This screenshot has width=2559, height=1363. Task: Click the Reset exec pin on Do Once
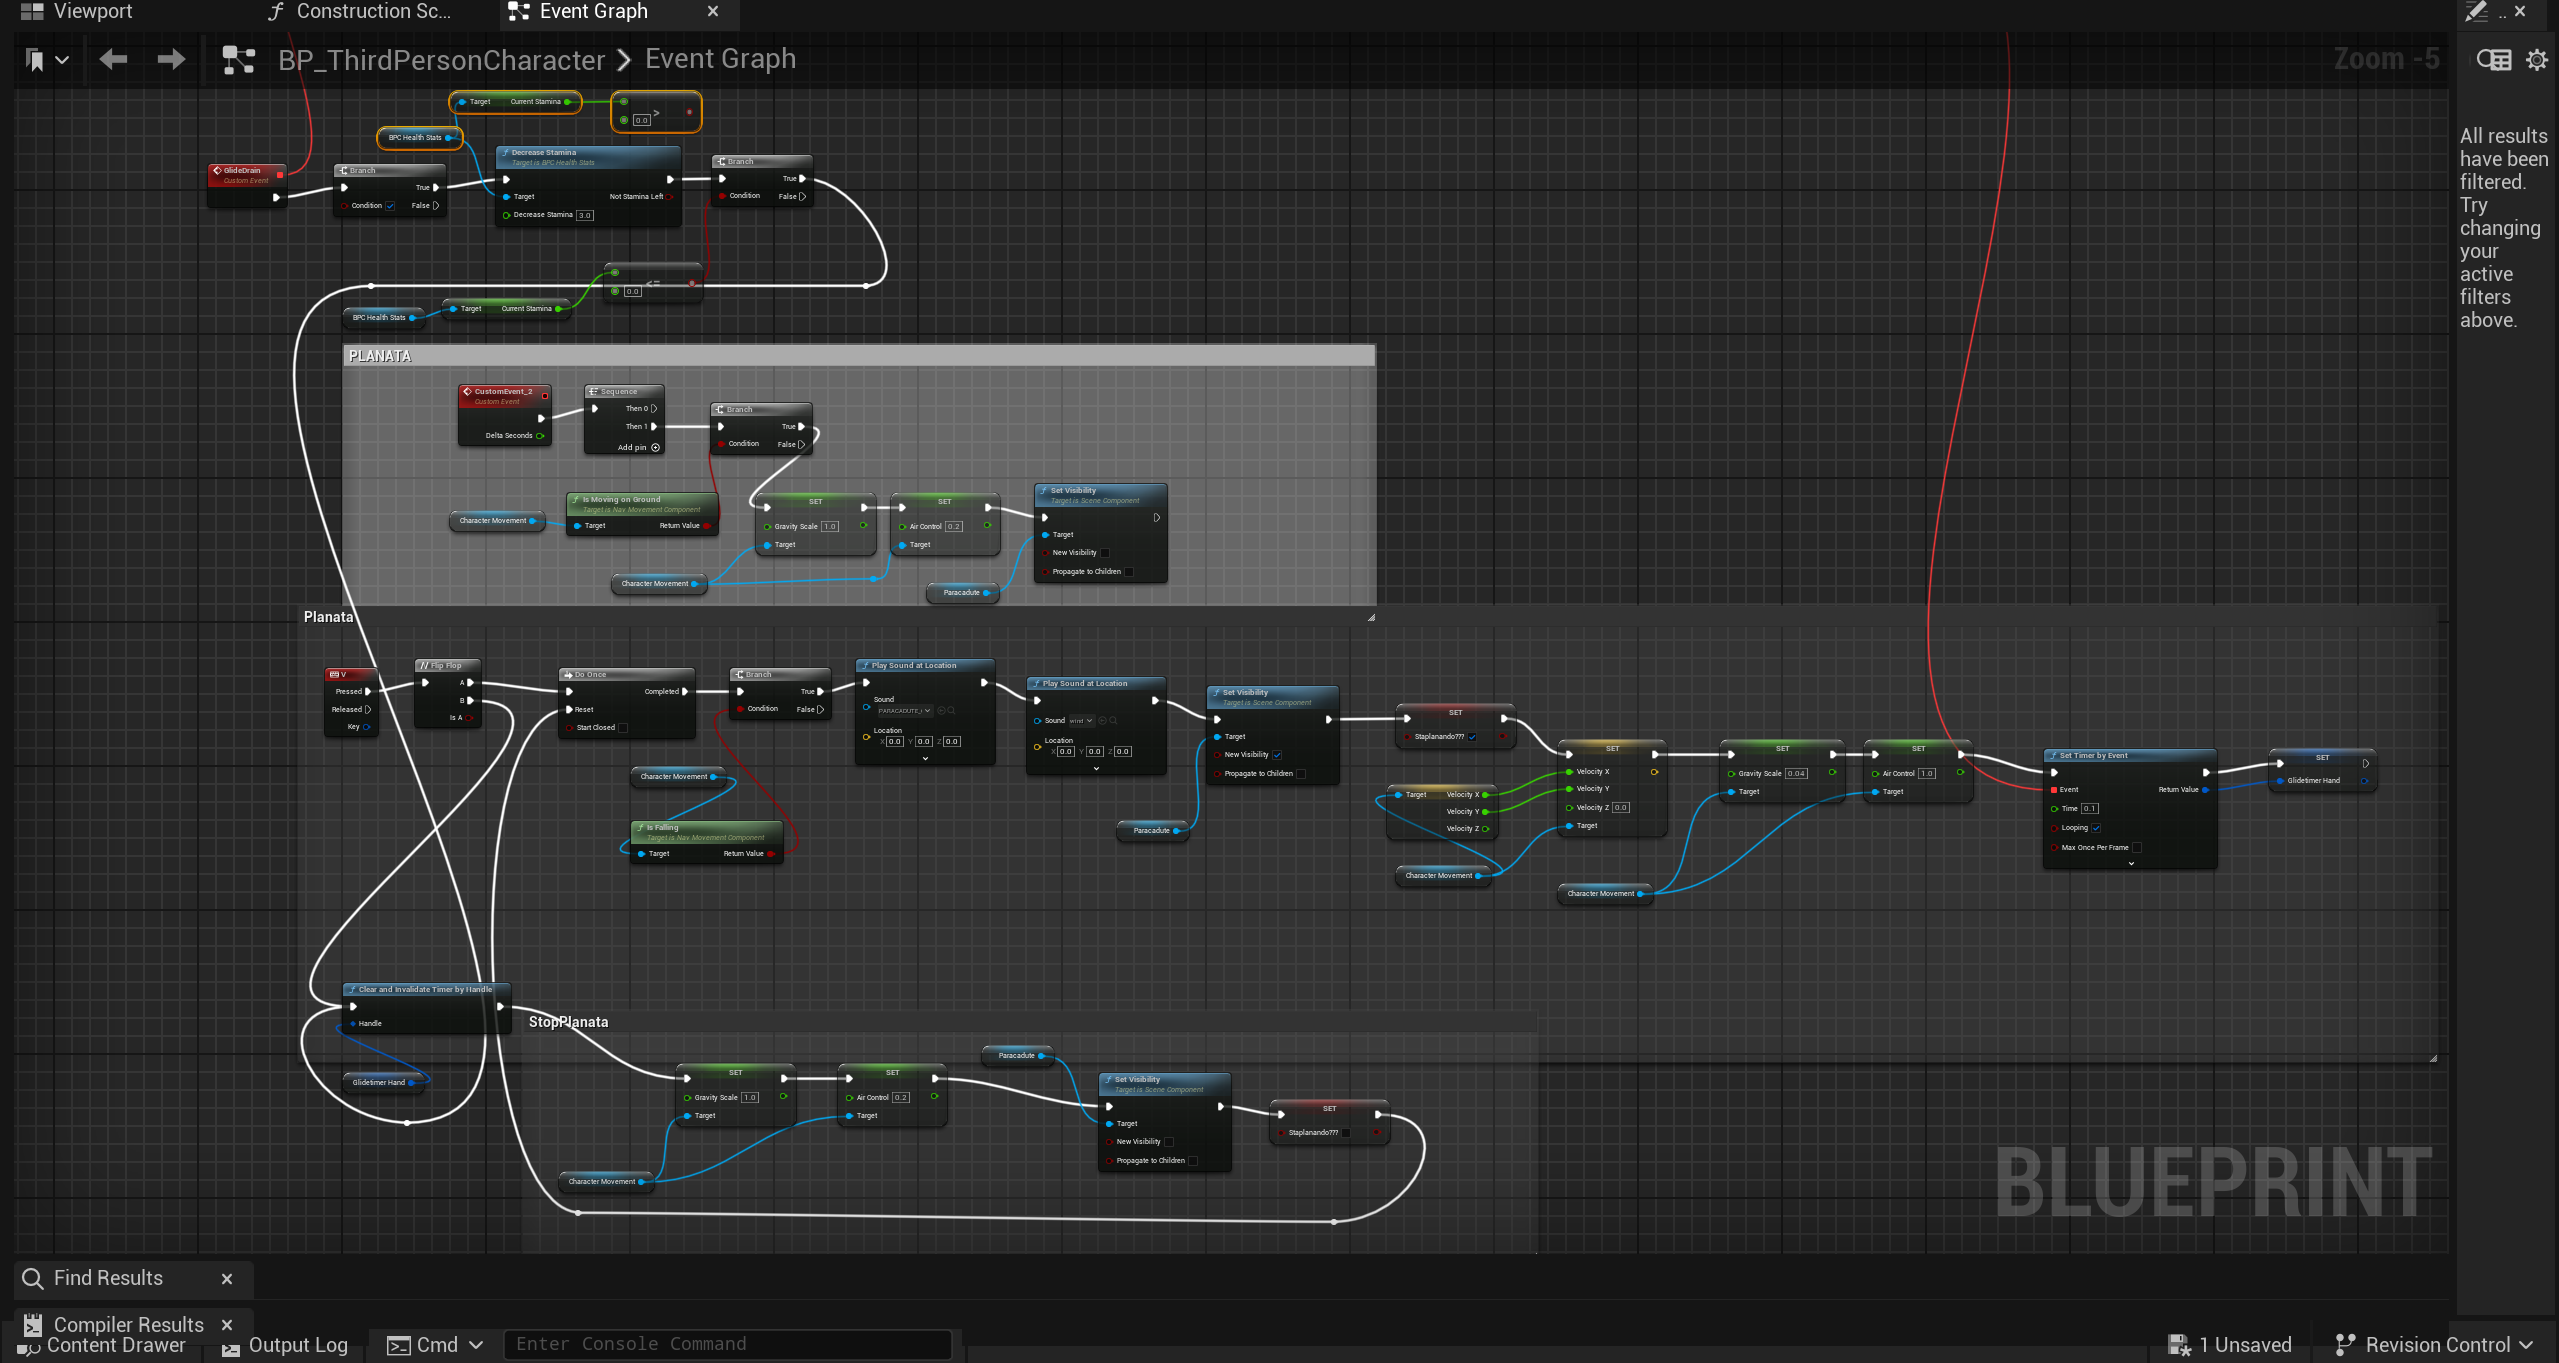point(569,710)
